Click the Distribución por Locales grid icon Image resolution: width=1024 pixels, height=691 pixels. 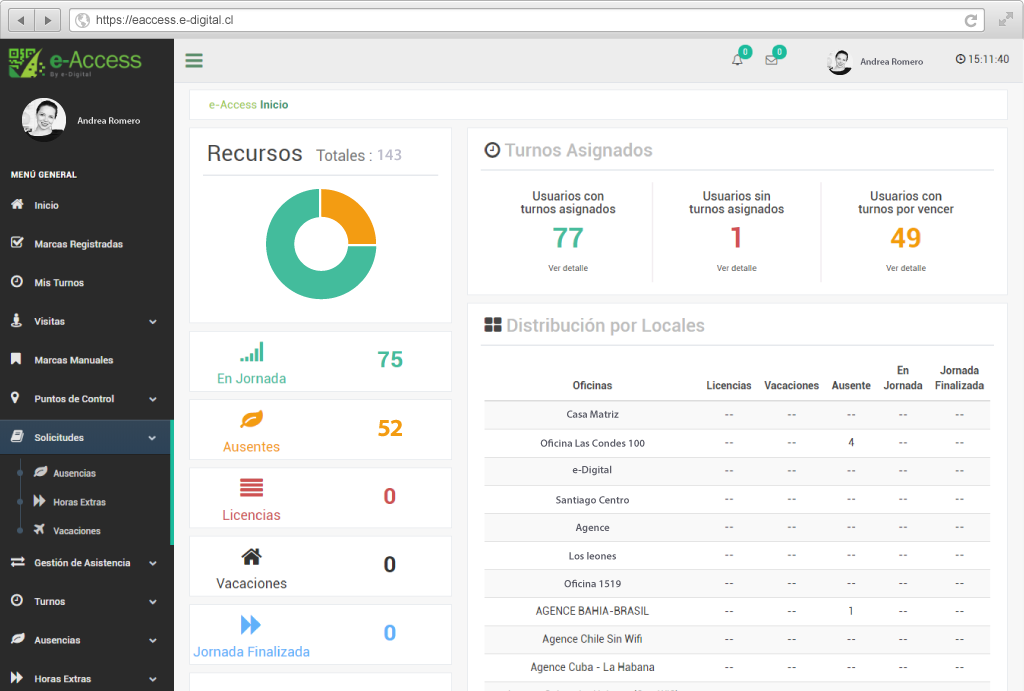tap(492, 324)
